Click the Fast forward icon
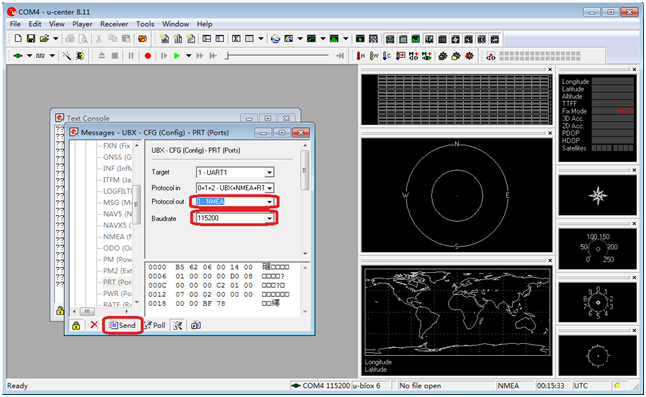646x397 pixels. [200, 56]
